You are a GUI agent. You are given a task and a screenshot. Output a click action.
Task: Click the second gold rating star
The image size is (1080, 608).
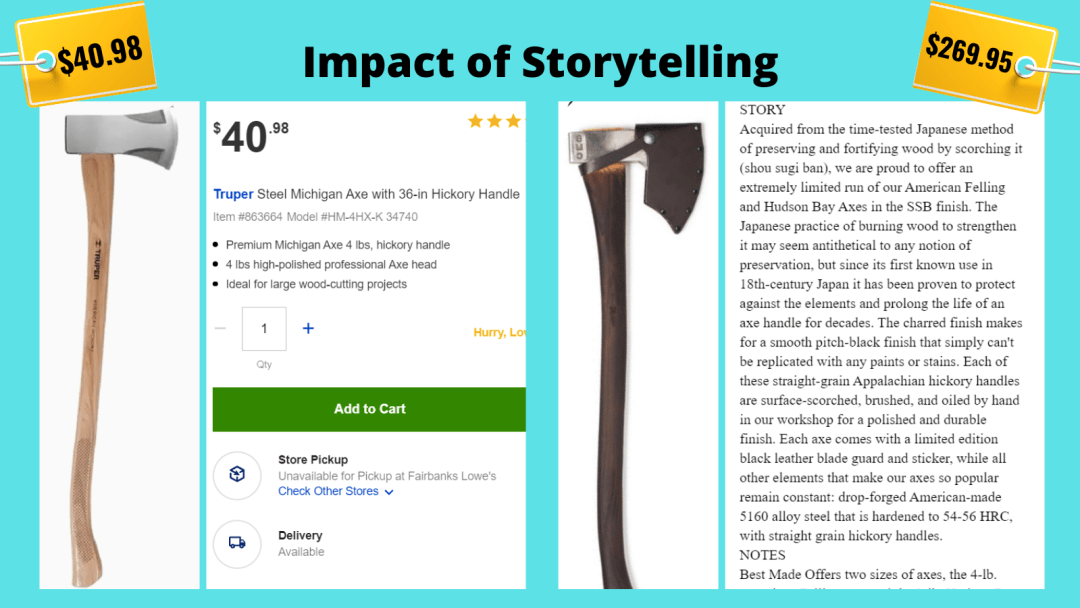(495, 121)
